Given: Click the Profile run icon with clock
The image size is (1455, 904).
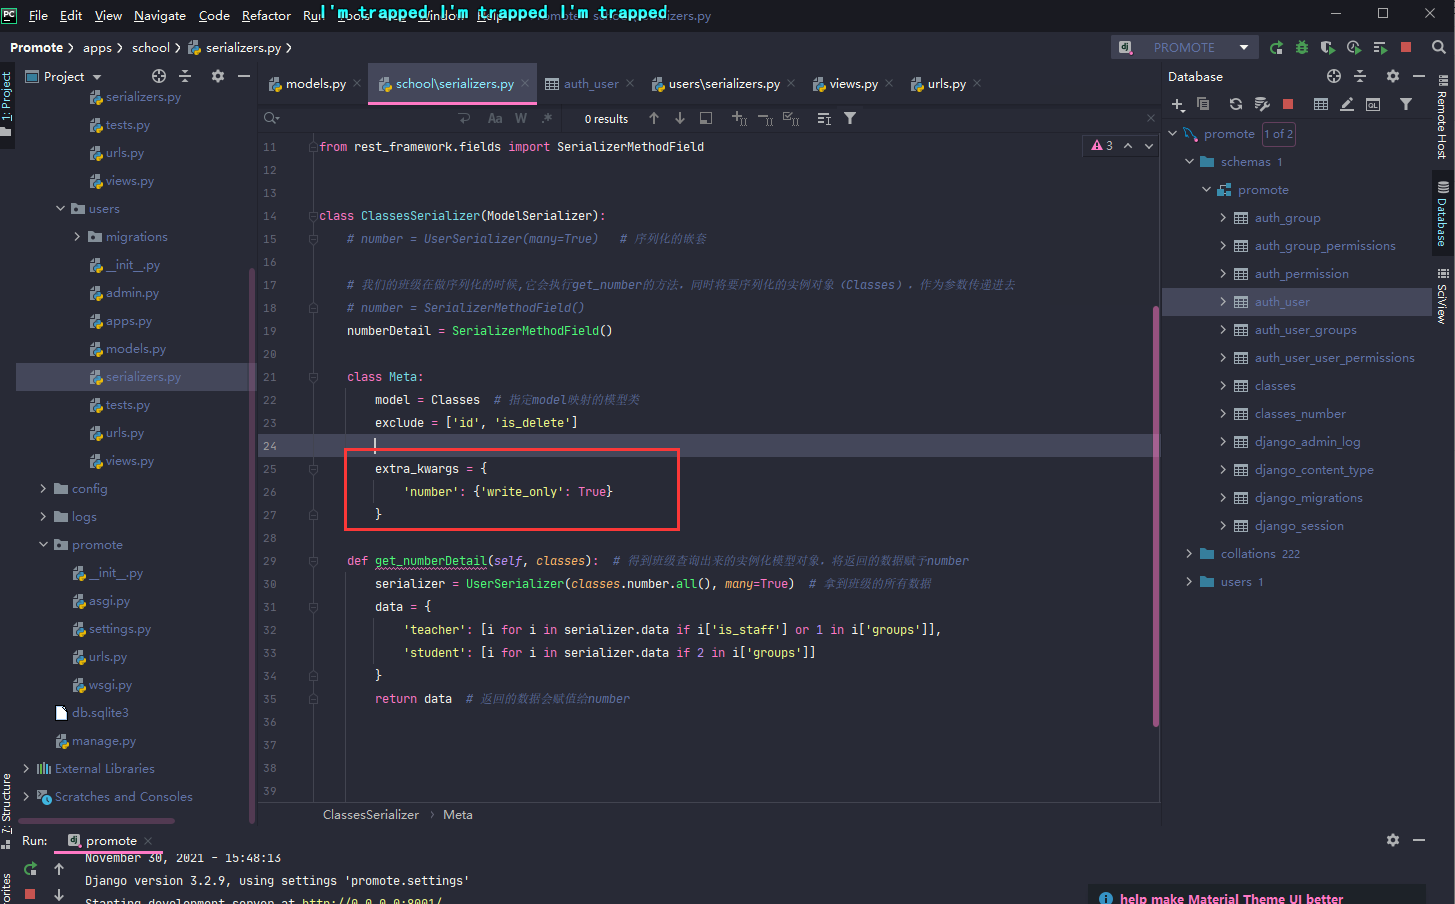Looking at the screenshot, I should (x=1354, y=47).
